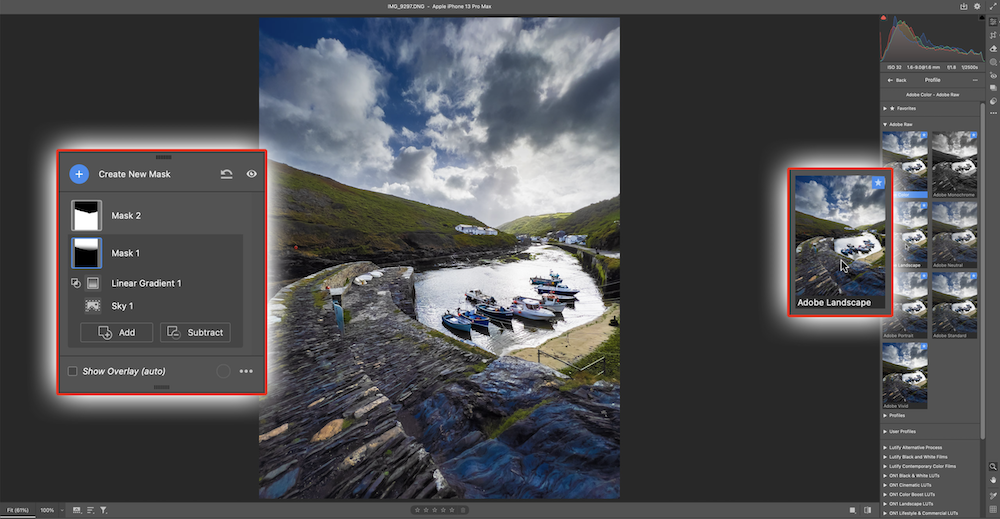
Task: Open zoom level dropdown arrow beside 100%
Action: point(62,510)
